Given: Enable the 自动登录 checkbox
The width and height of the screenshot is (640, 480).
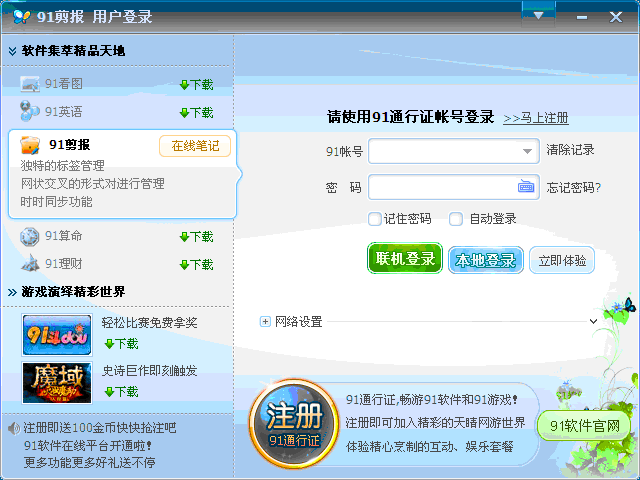Looking at the screenshot, I should (456, 219).
